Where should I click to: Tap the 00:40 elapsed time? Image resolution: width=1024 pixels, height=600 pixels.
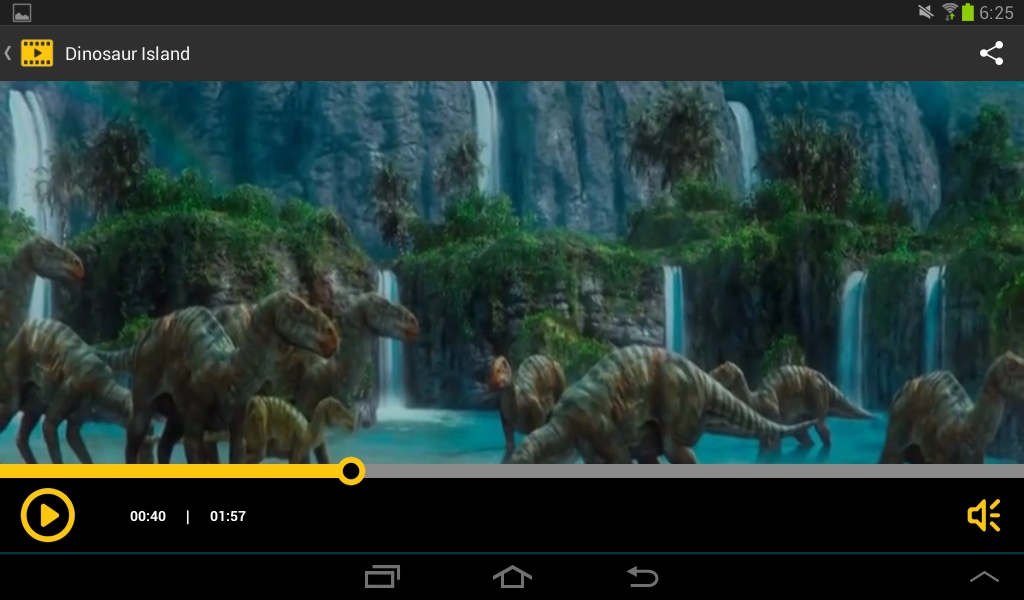pos(148,516)
